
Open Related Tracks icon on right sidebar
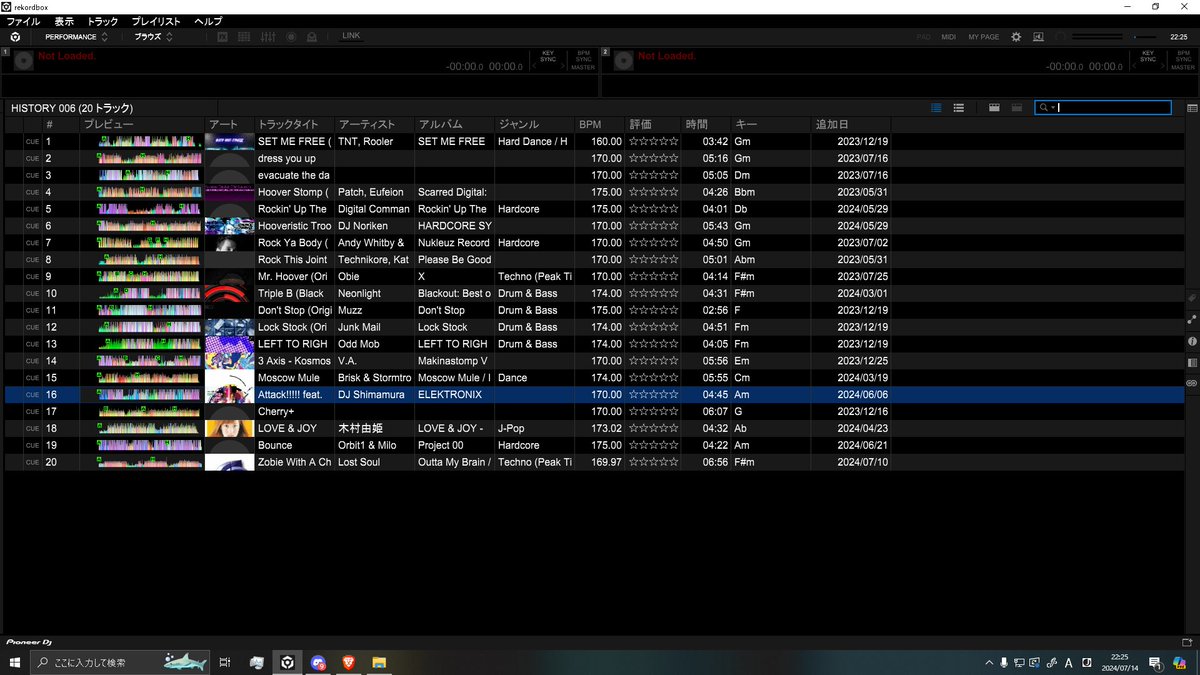tap(1192, 320)
